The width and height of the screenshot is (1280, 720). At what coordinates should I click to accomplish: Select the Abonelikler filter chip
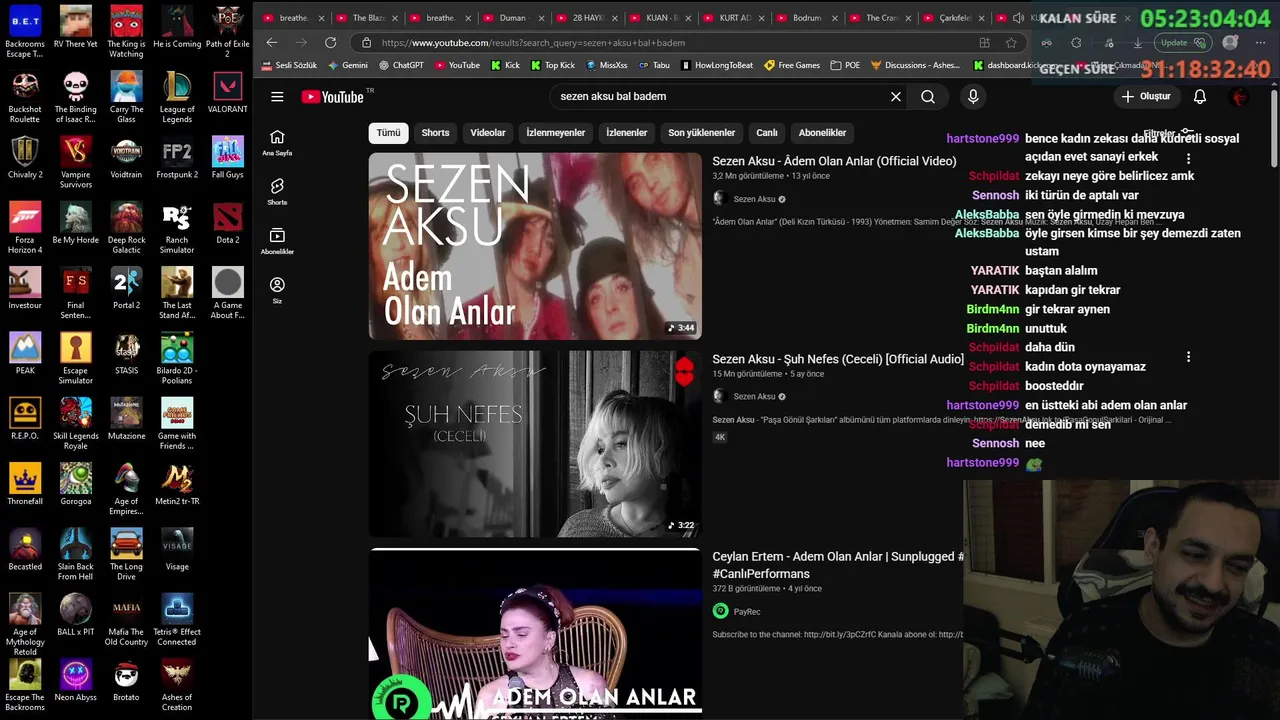coord(822,133)
